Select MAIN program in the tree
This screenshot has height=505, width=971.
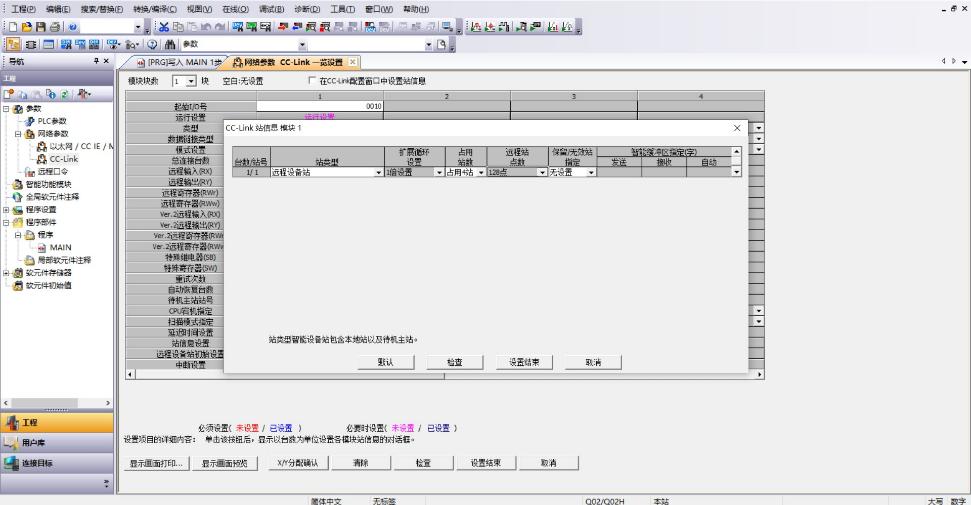point(61,247)
